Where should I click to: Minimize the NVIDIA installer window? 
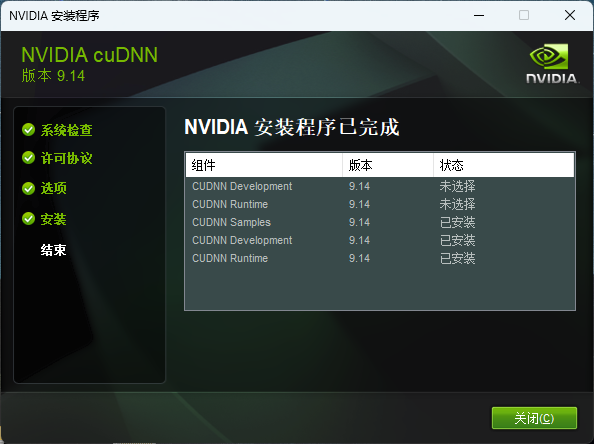[479, 16]
